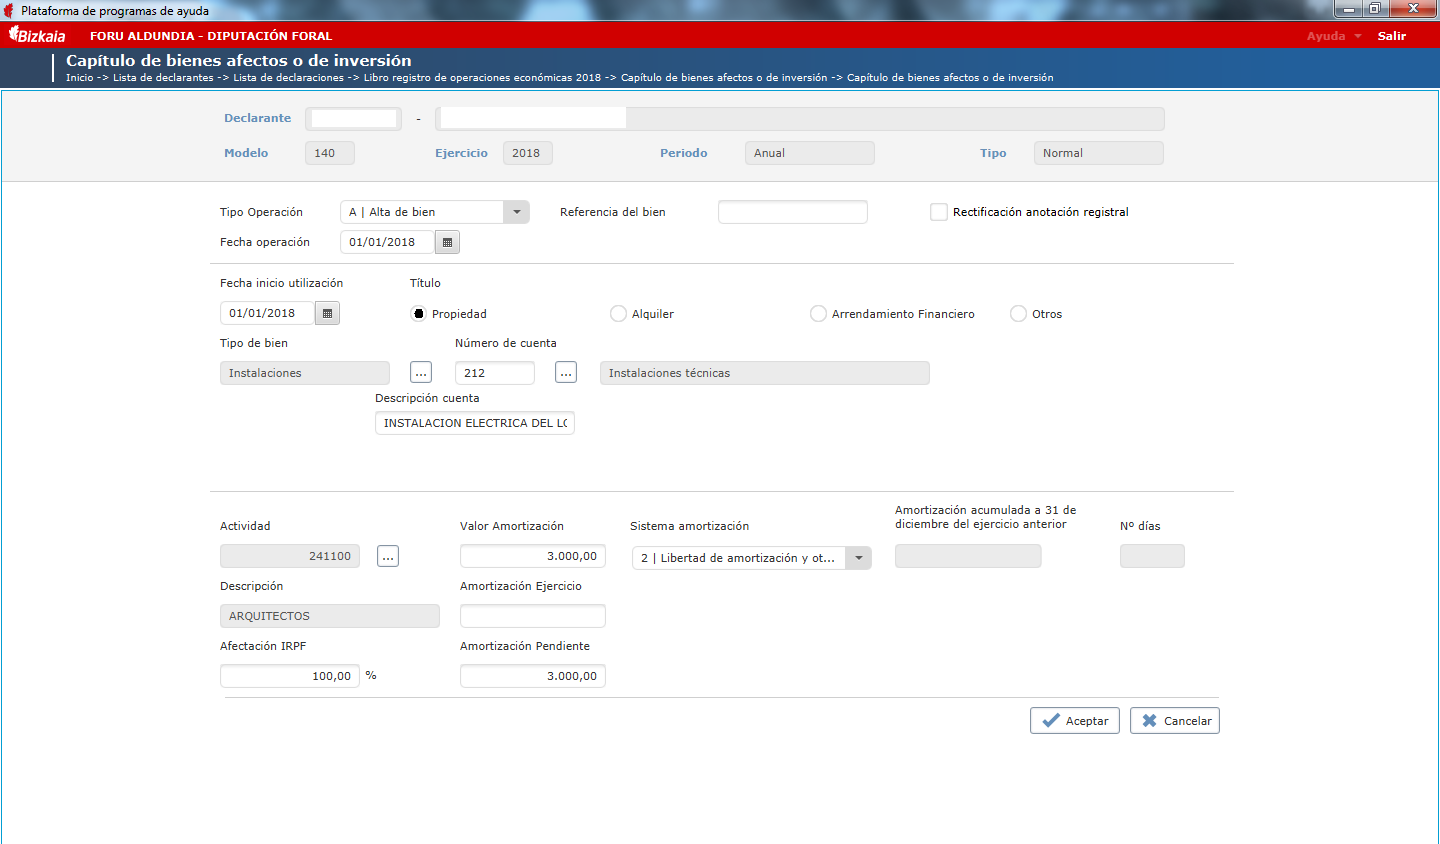Edit the Amortización Pendiente field
Viewport: 1440px width, 844px height.
point(533,676)
